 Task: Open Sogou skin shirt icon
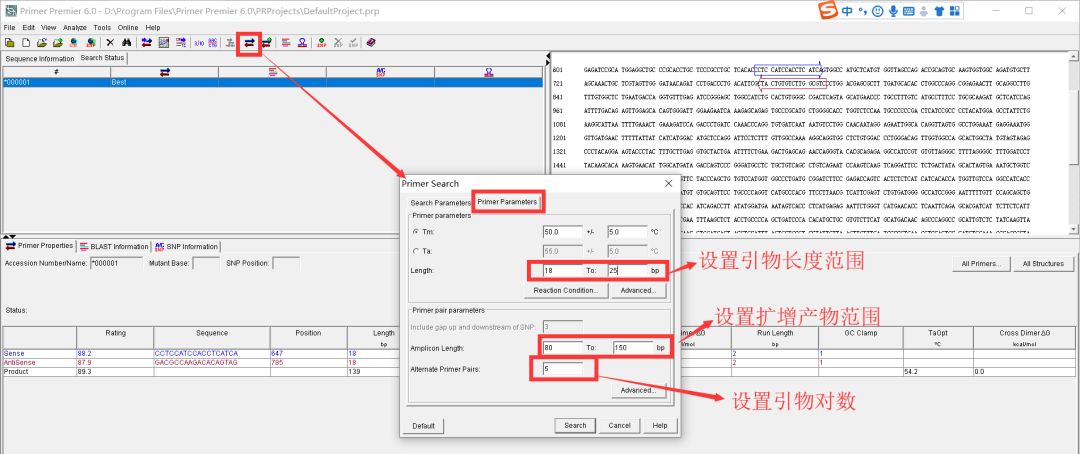point(939,11)
